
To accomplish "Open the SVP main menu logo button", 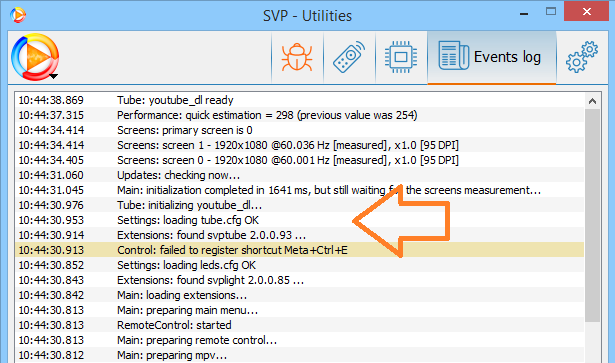I will [x=35, y=57].
